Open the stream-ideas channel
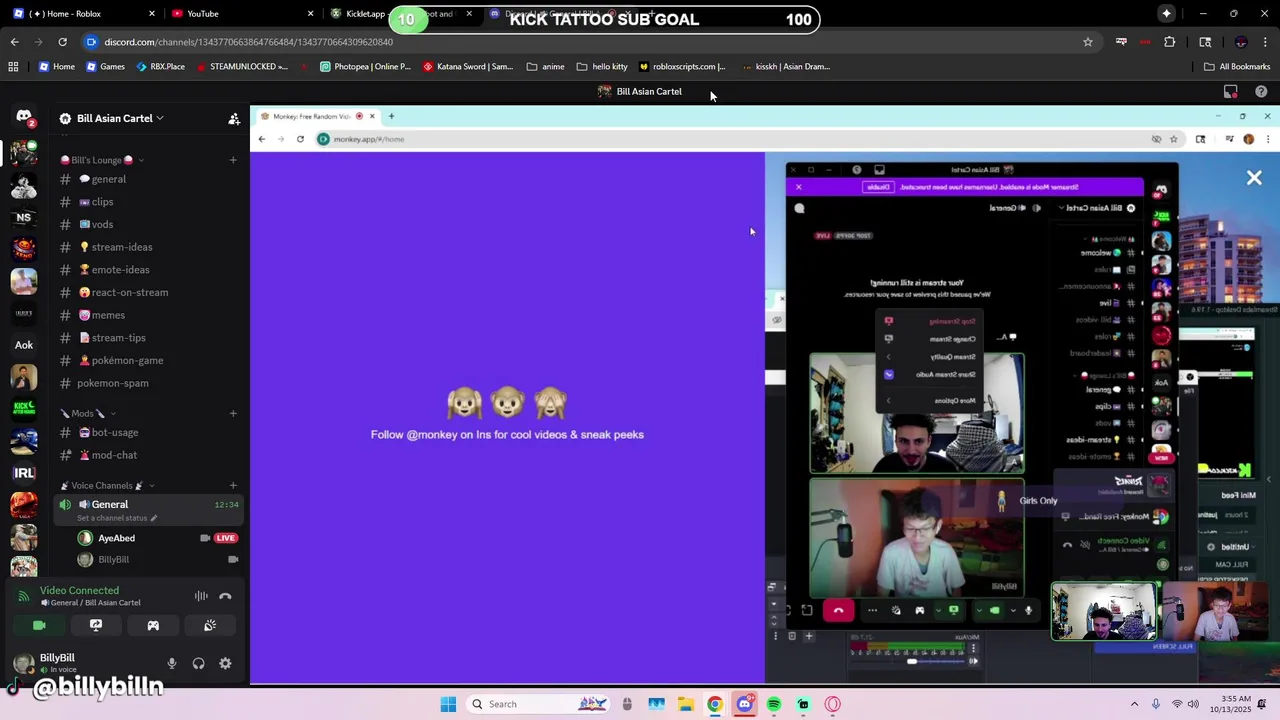Viewport: 1280px width, 720px height. 150,247
